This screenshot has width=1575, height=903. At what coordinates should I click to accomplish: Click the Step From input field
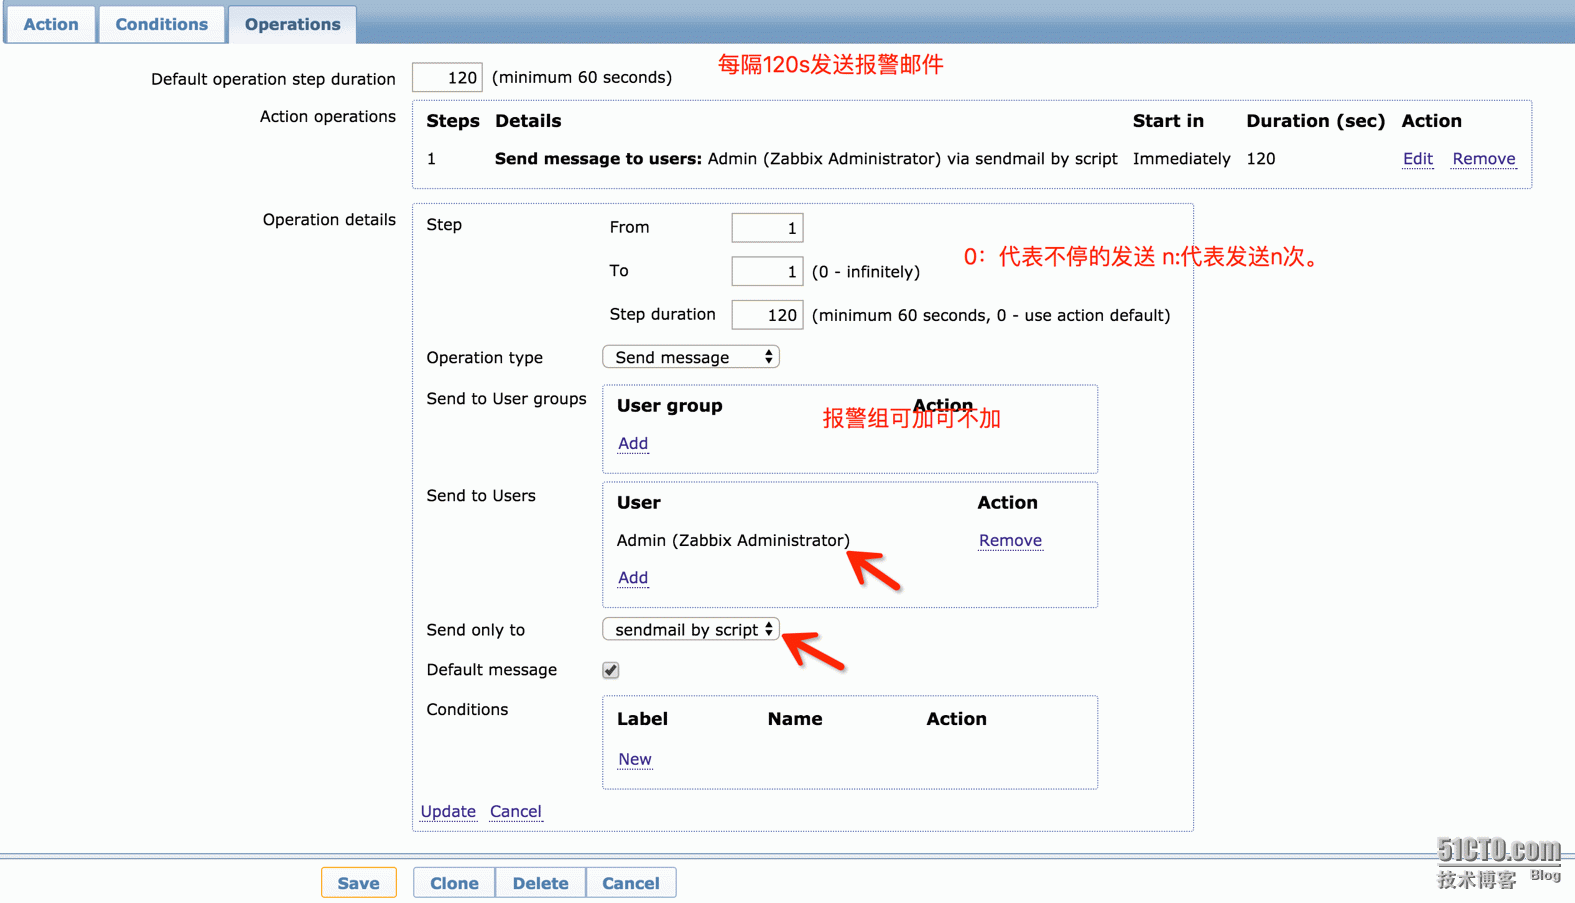767,228
